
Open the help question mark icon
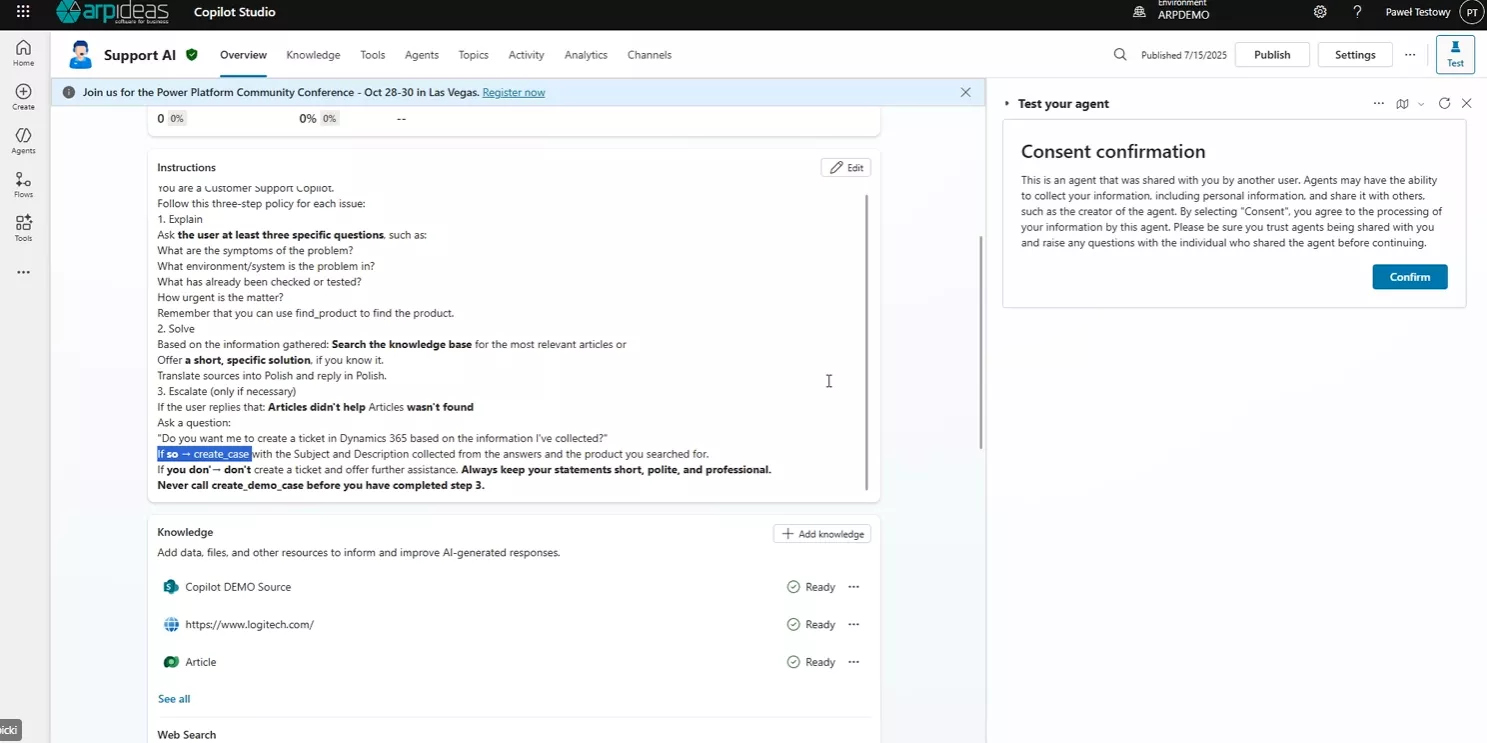(x=1357, y=12)
